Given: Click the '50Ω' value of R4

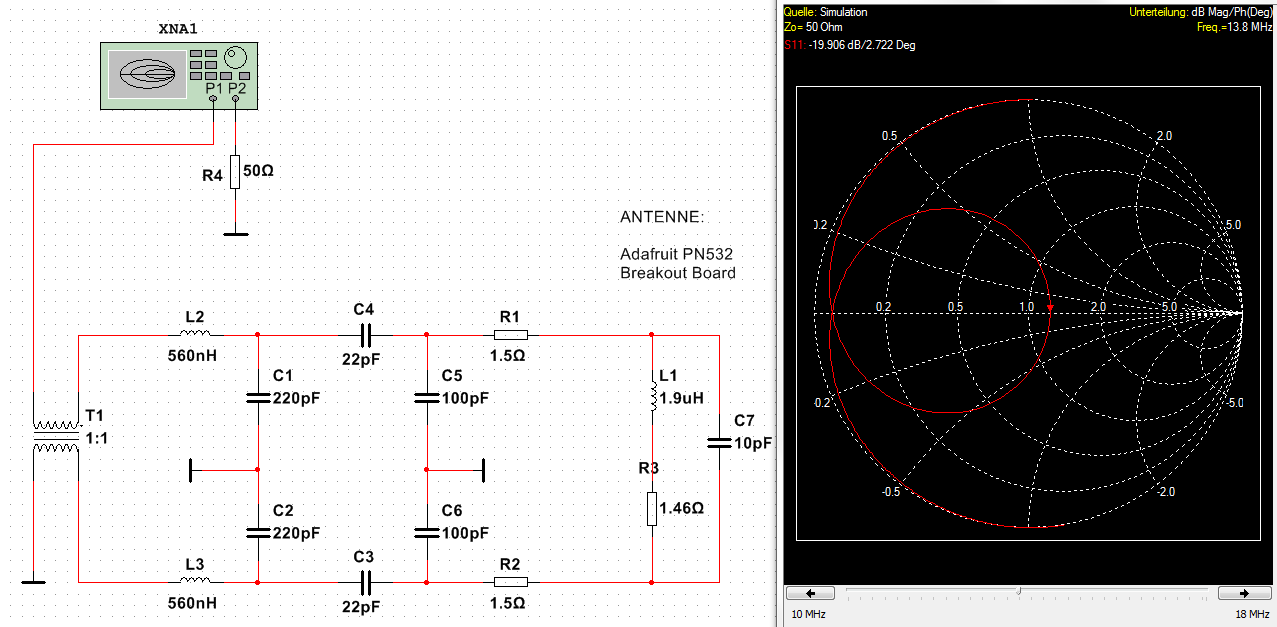Looking at the screenshot, I should click(x=258, y=172).
